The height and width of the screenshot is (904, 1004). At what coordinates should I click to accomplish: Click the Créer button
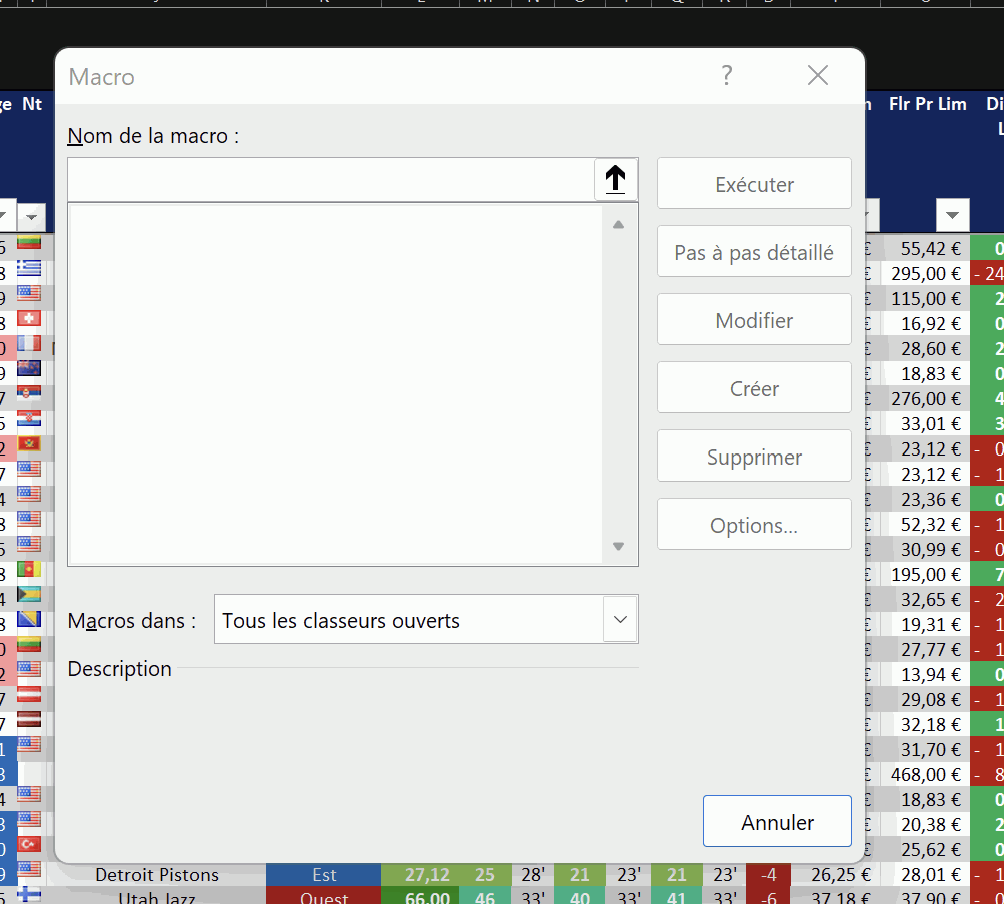click(x=754, y=387)
